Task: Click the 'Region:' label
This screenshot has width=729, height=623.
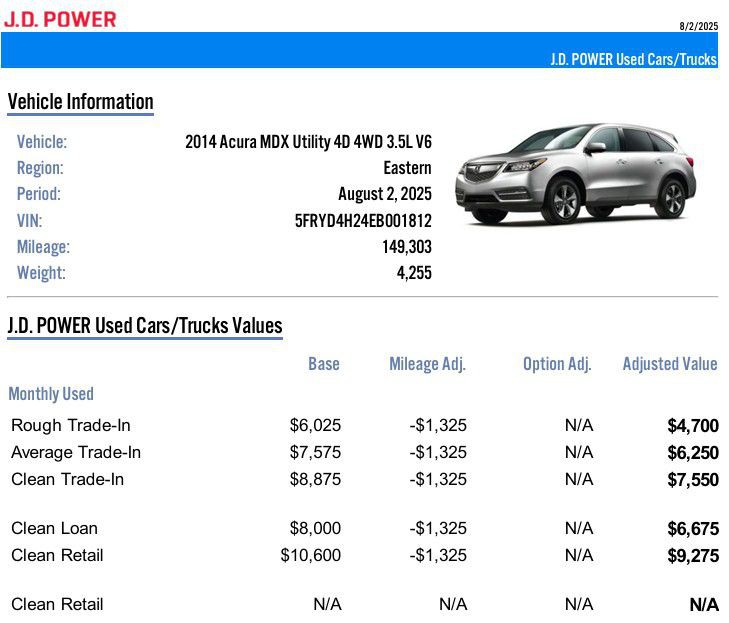Action: tap(40, 168)
